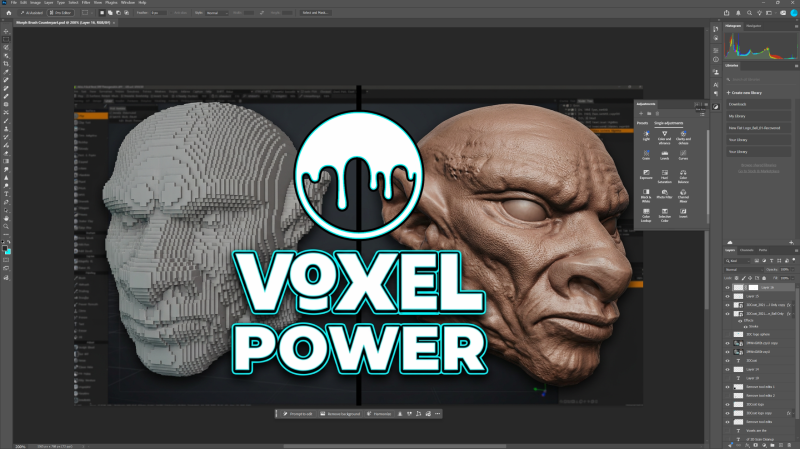Viewport: 800px width, 449px height.
Task: Click the delete layer trash icon
Action: (x=789, y=445)
